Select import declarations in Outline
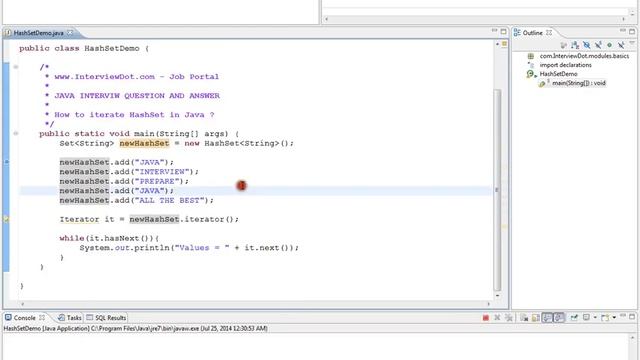Image resolution: width=640 pixels, height=360 pixels. 565,65
